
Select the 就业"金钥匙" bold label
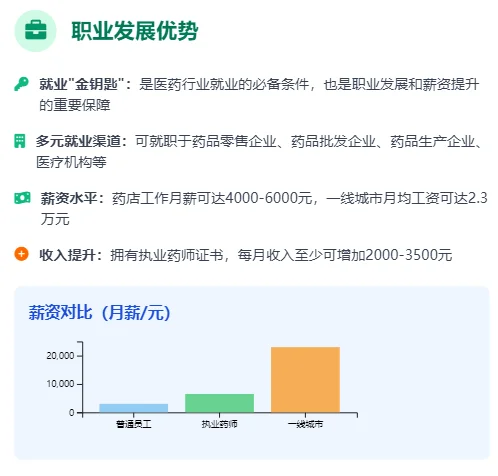coord(86,84)
